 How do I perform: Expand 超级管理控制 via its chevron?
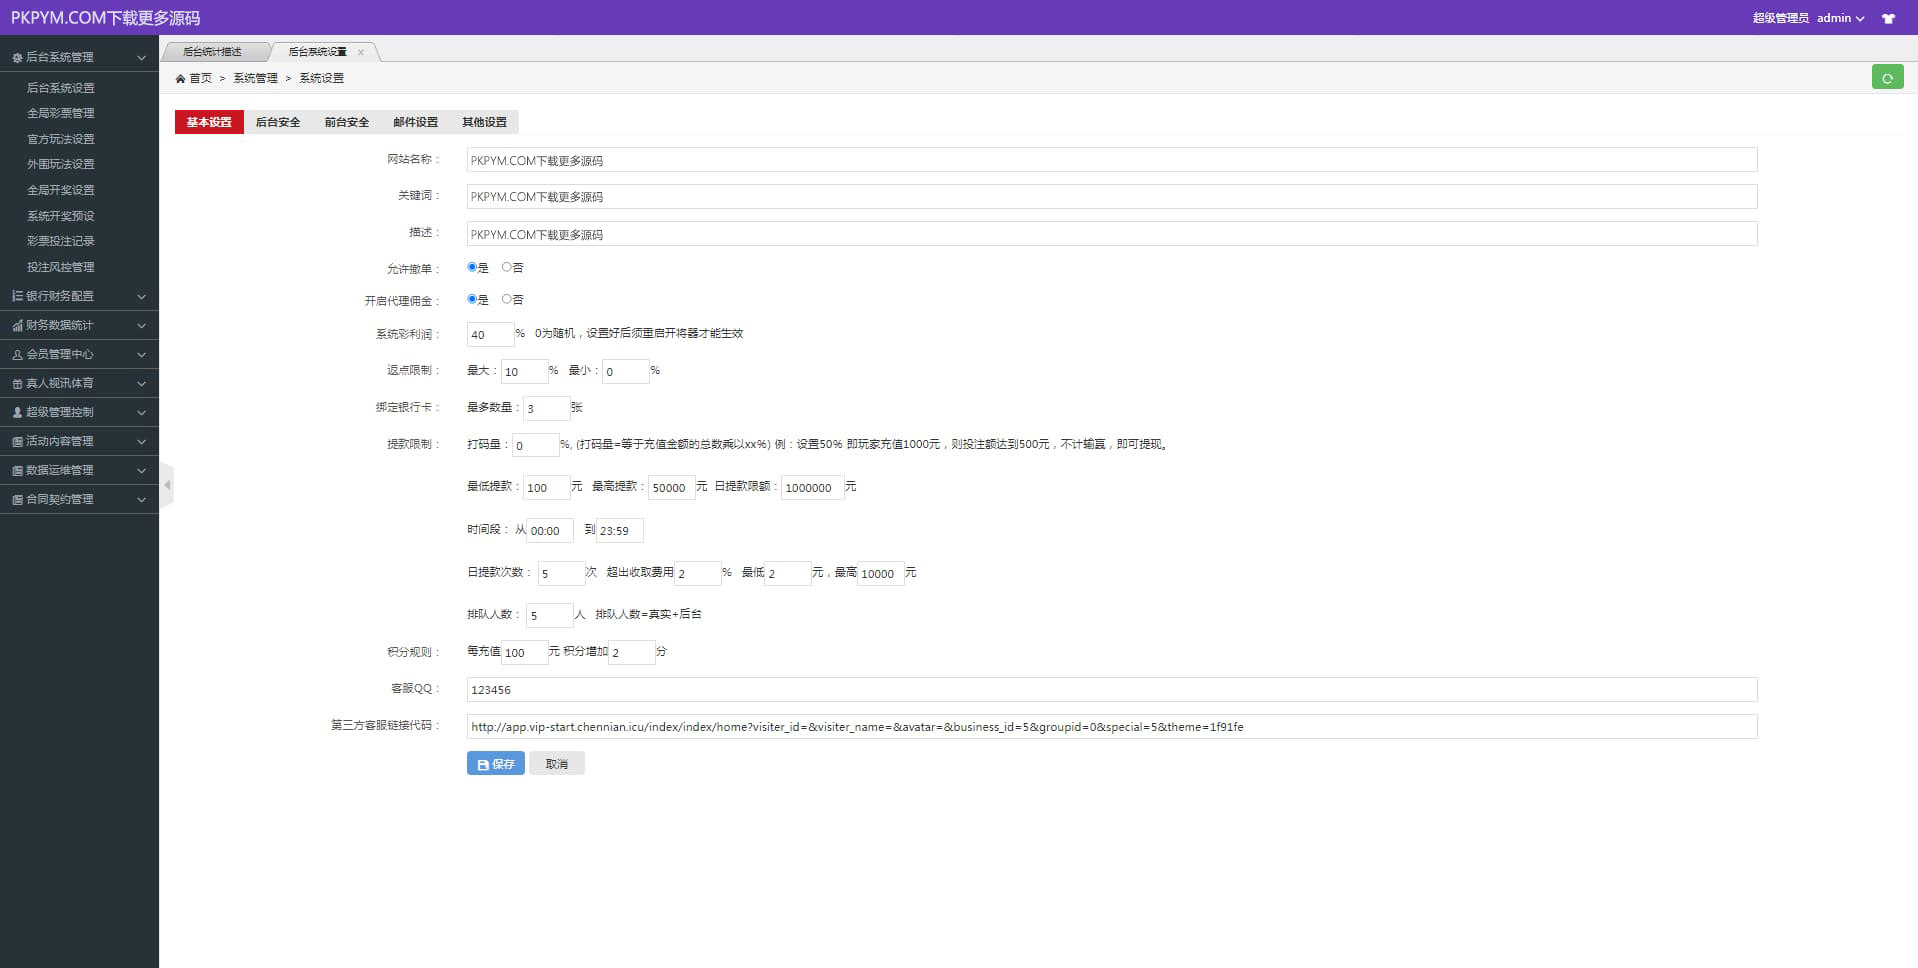click(x=141, y=412)
